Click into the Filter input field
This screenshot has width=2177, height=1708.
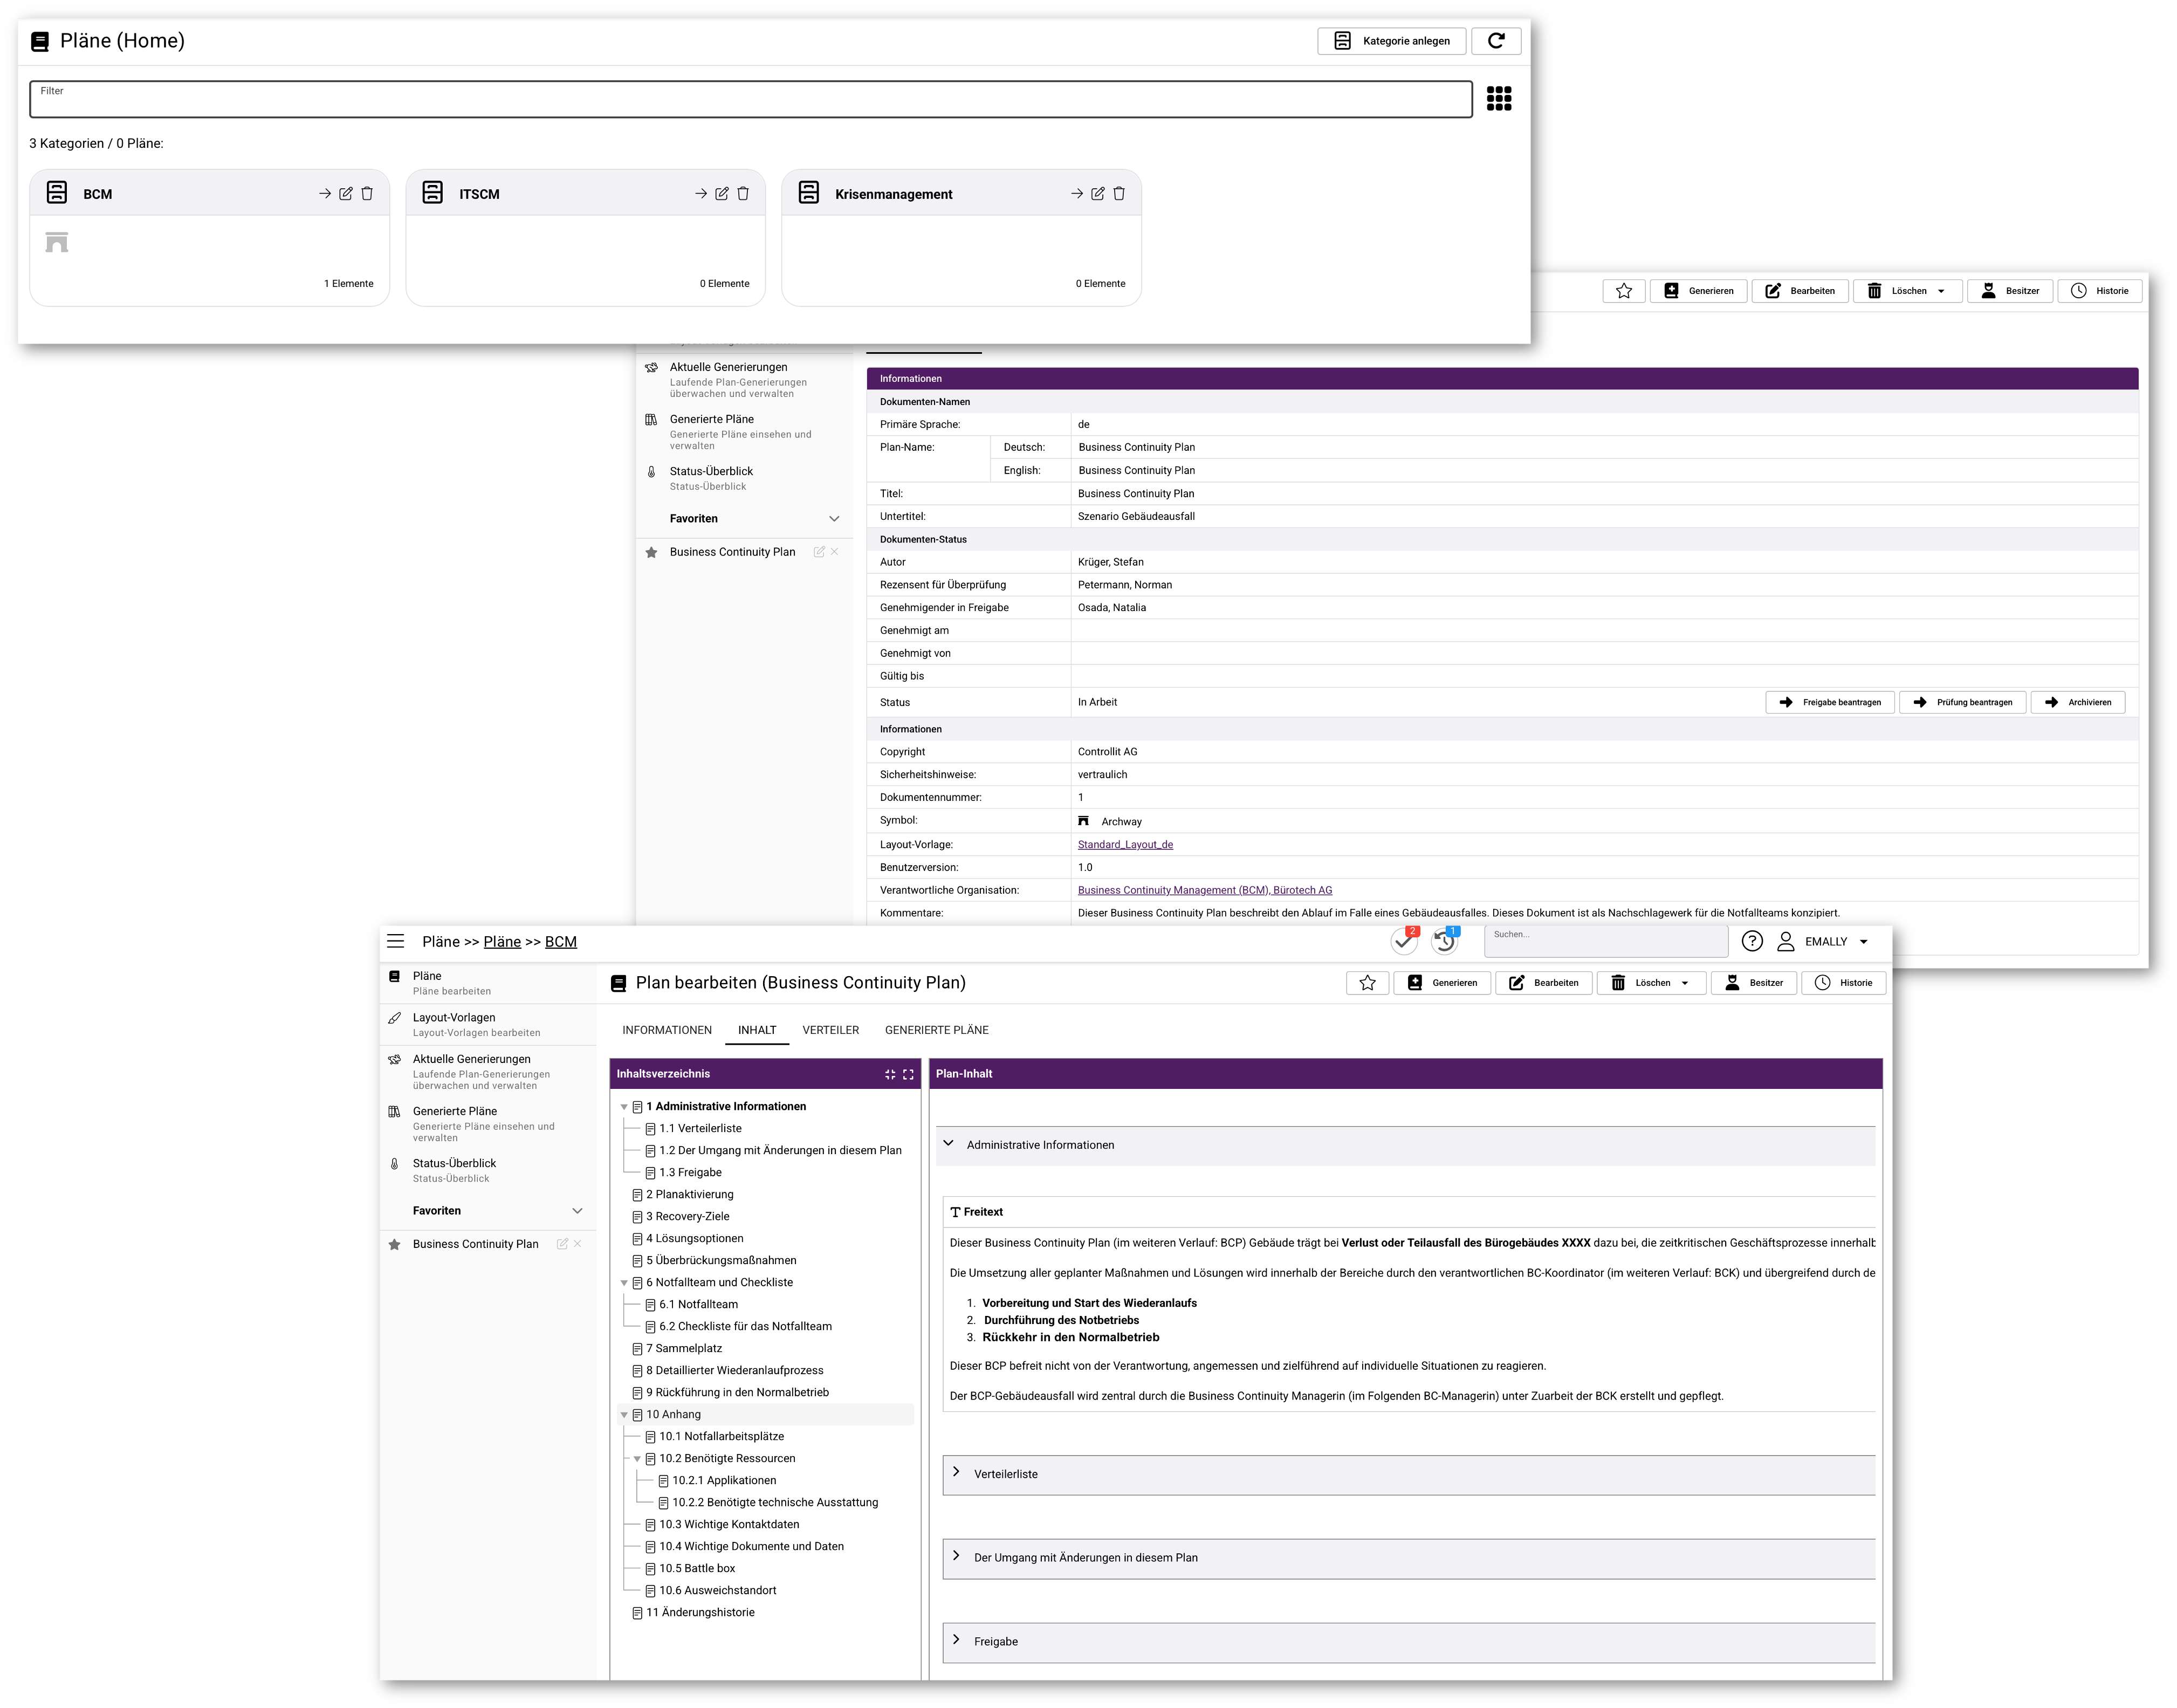(x=750, y=100)
